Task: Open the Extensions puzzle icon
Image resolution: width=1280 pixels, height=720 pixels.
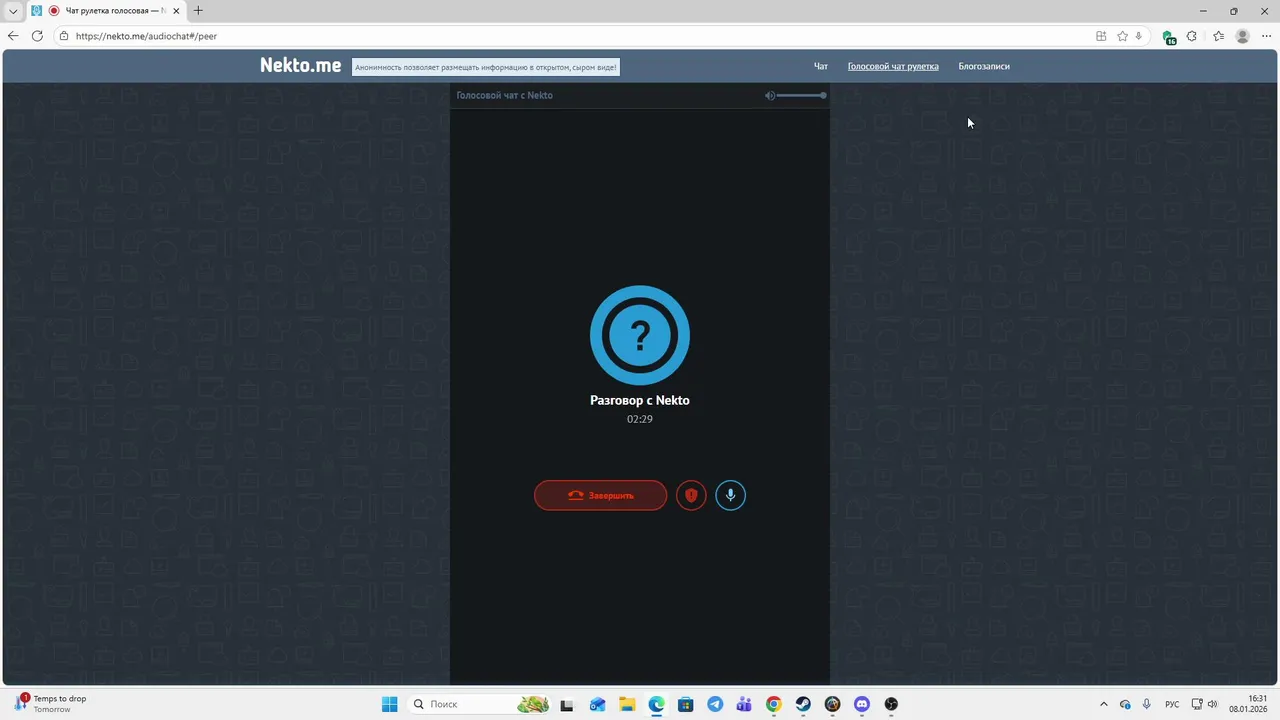Action: pyautogui.click(x=1192, y=36)
